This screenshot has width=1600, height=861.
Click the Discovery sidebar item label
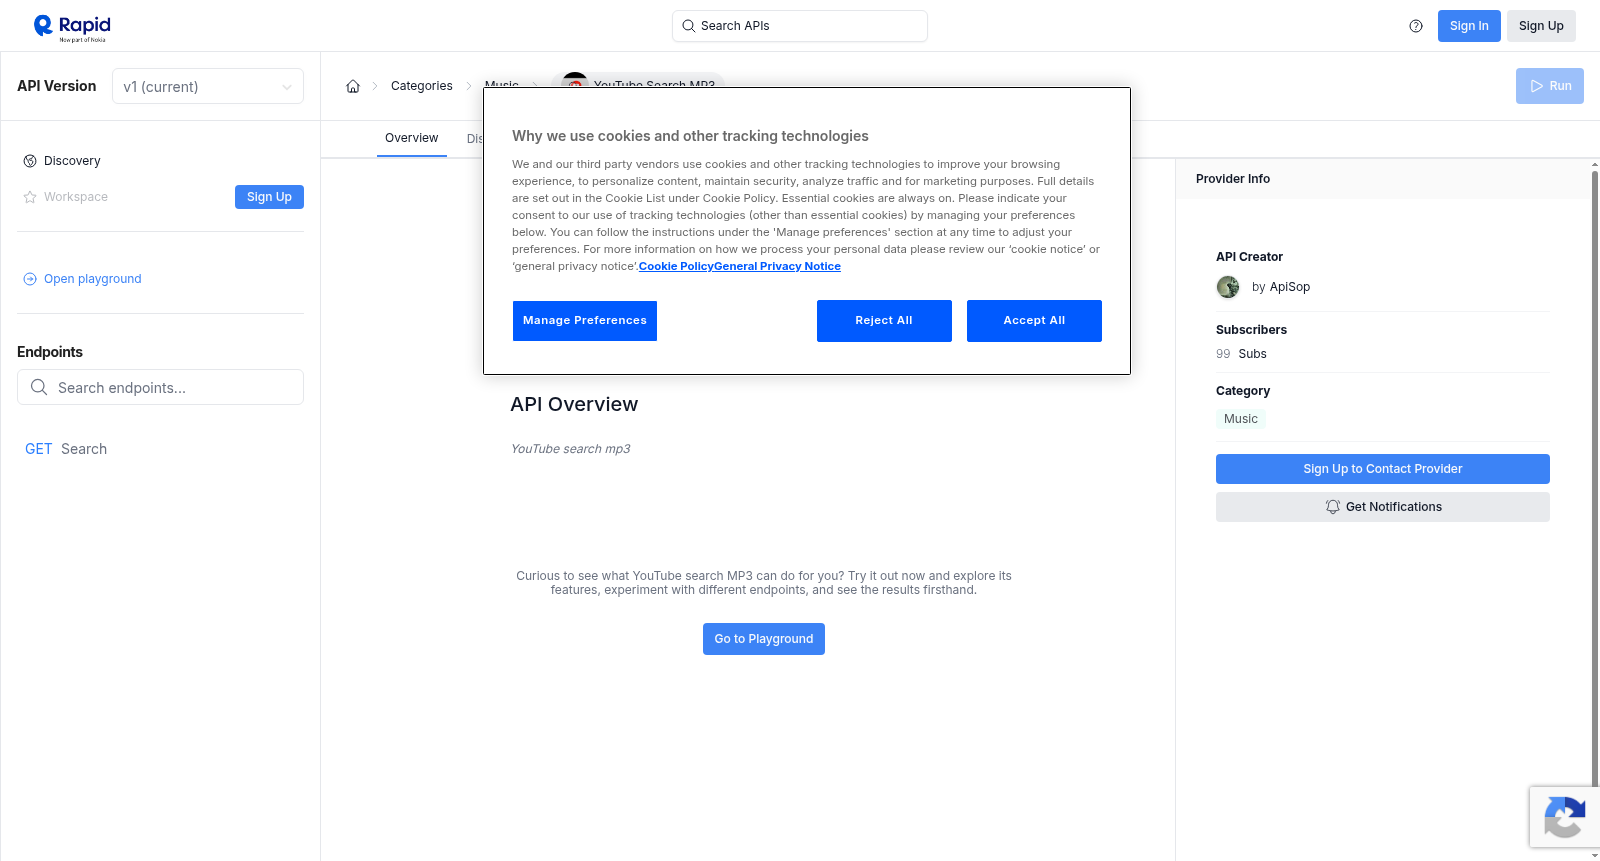click(72, 161)
